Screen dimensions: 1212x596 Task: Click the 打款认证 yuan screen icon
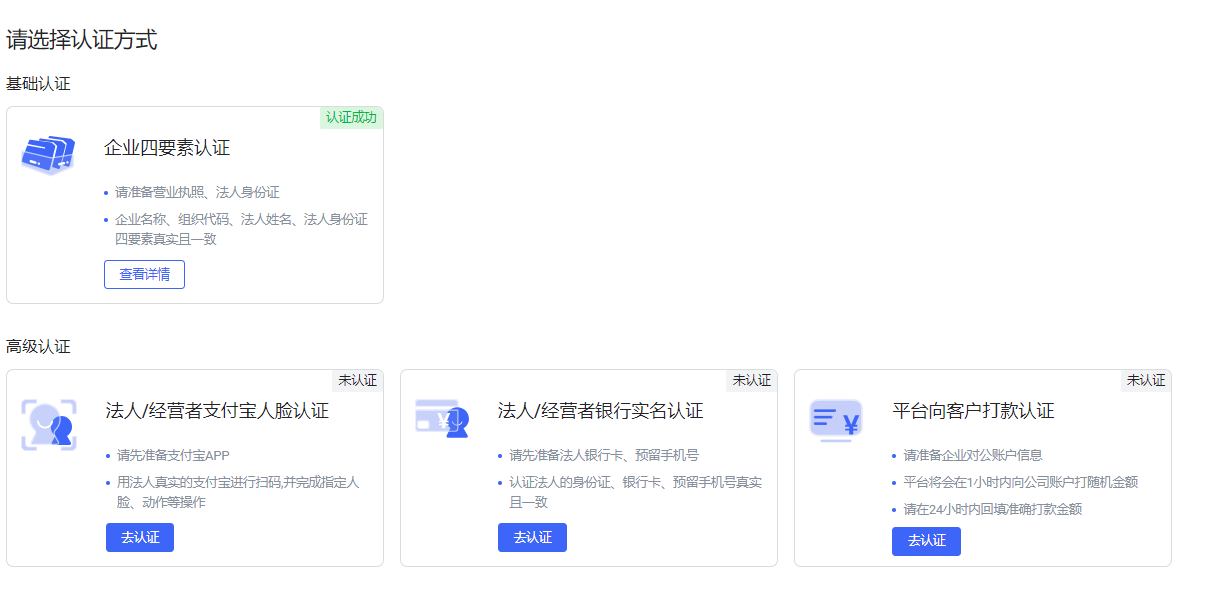[x=836, y=421]
